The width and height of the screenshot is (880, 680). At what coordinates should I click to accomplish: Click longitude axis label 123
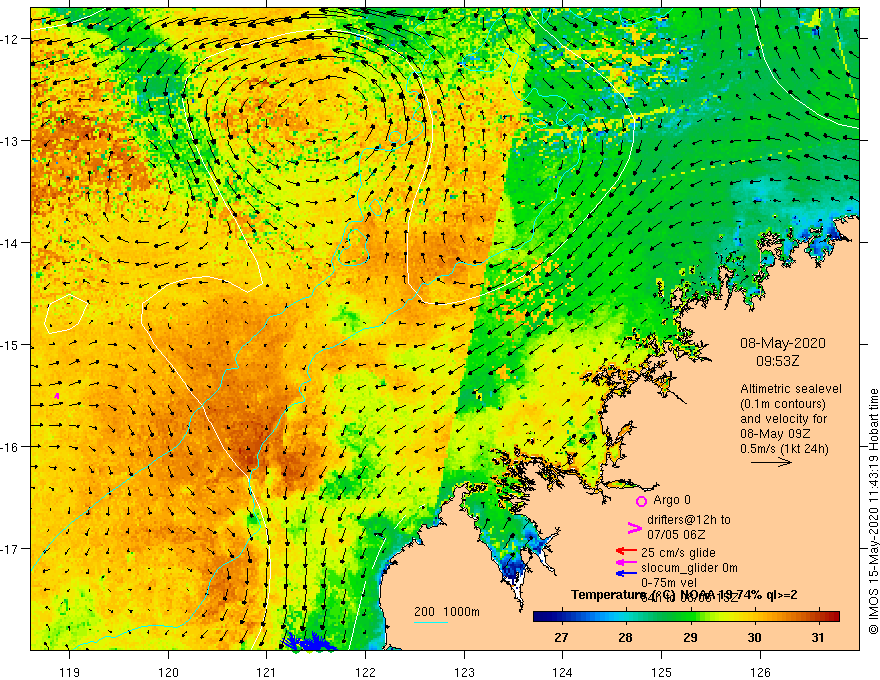coord(464,672)
